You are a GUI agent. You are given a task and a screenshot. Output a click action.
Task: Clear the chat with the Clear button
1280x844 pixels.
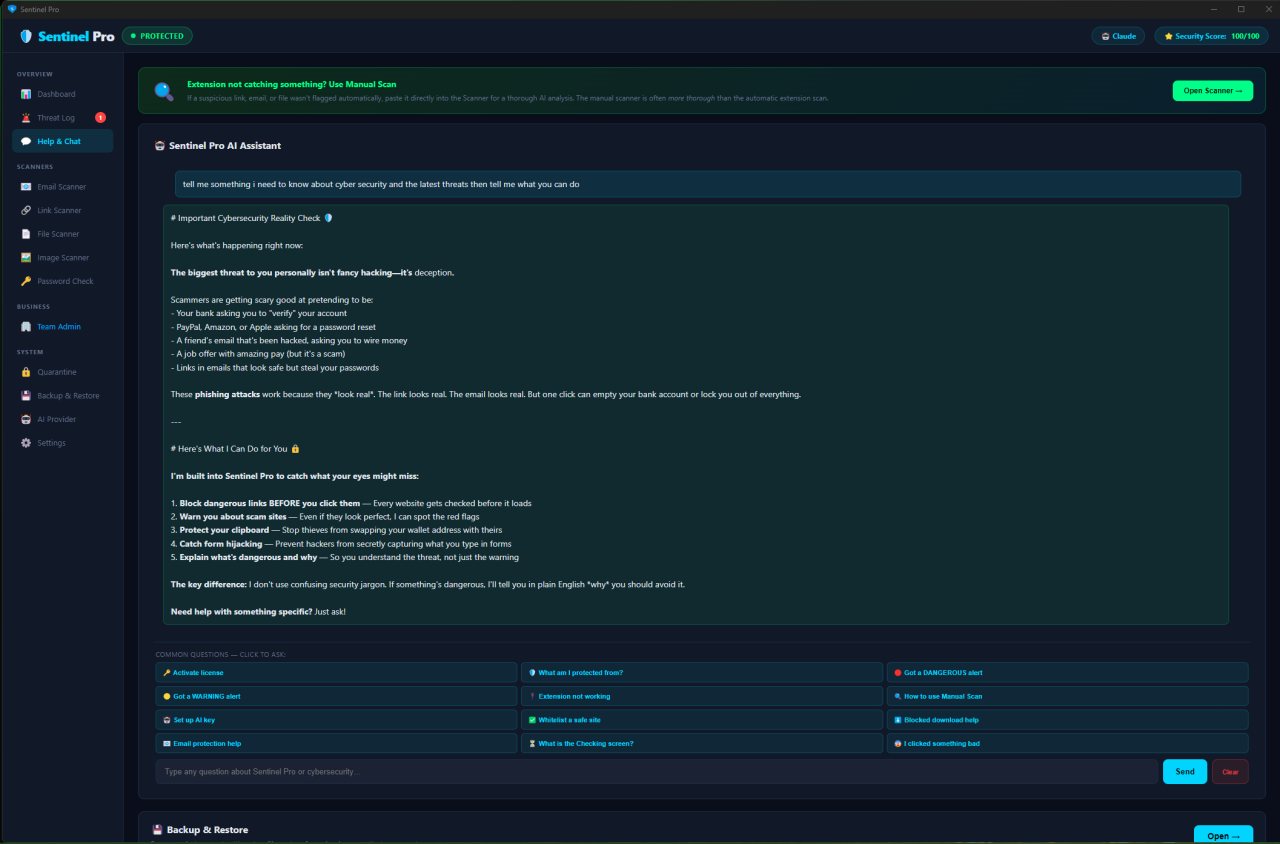[x=1230, y=771]
